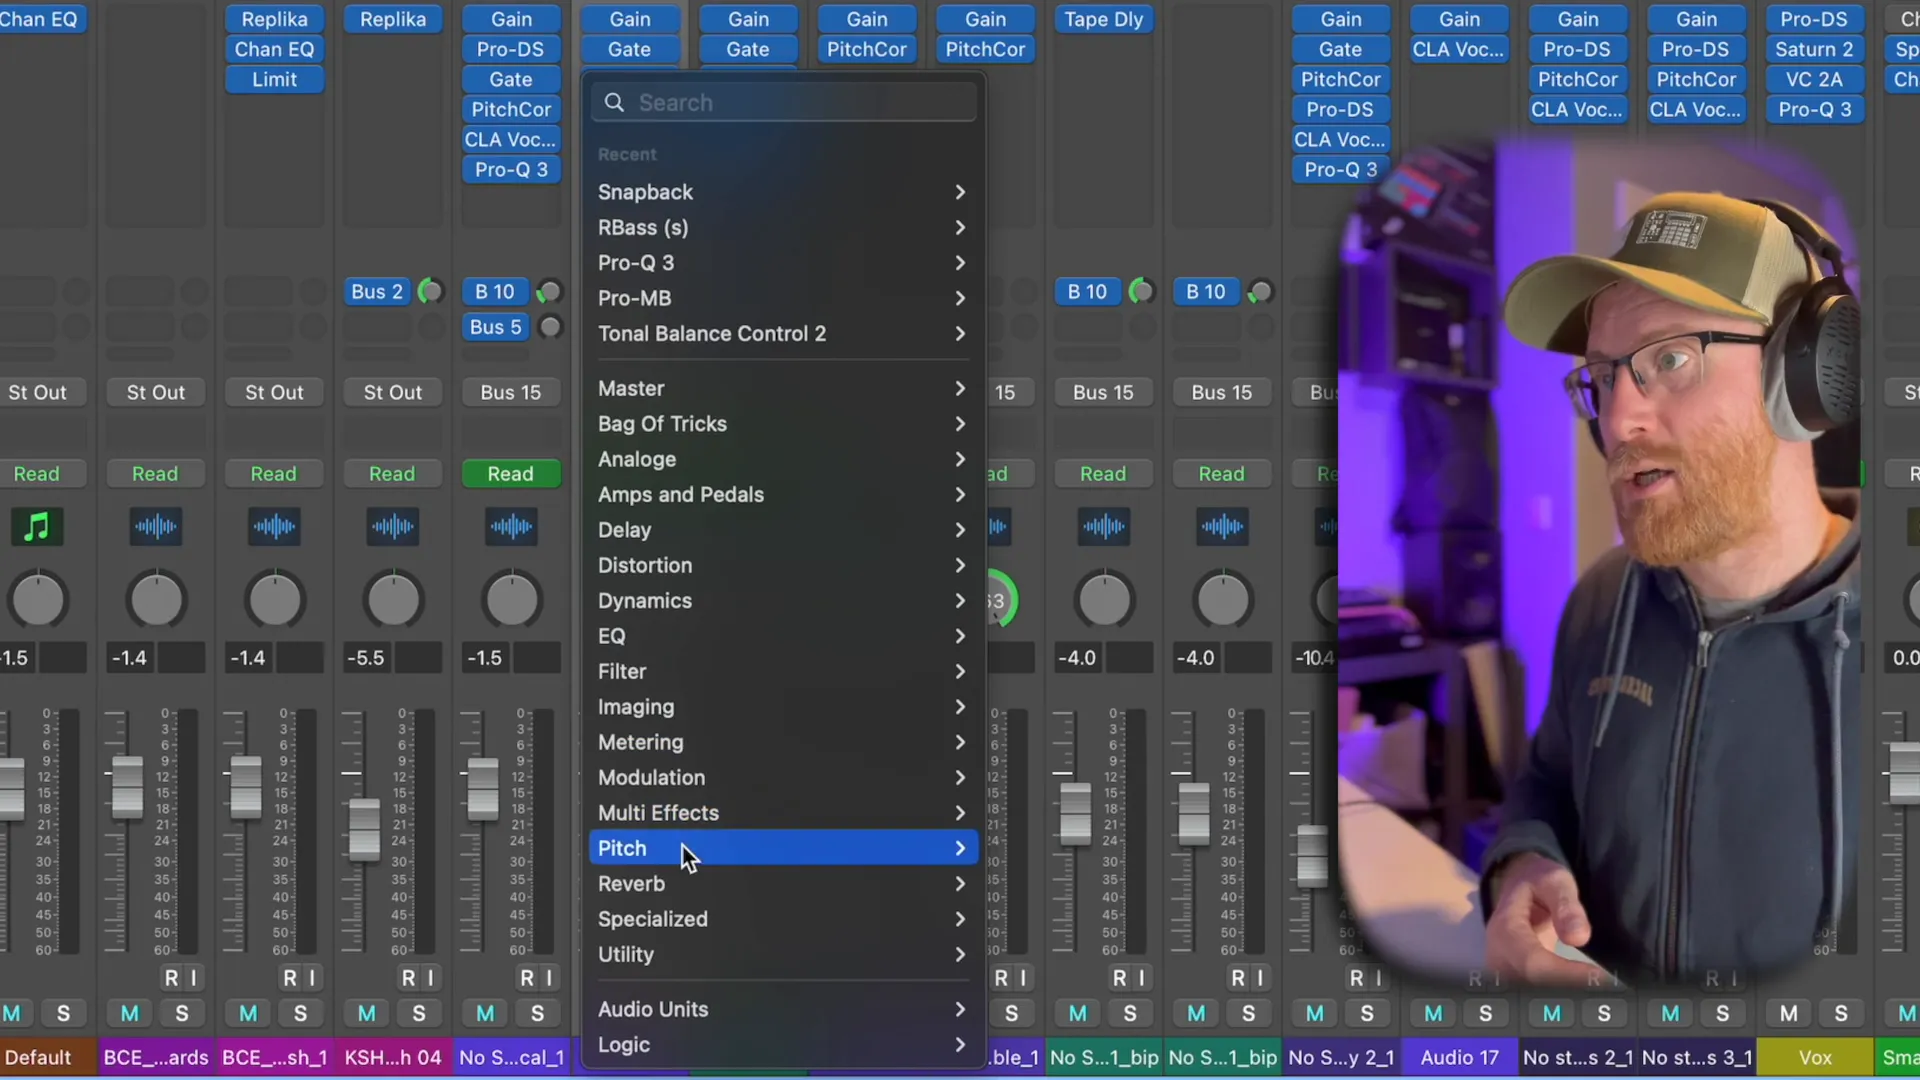Enable input monitoring on BCE_...ards channel
Screen dimensions: 1920x1080
(194, 977)
